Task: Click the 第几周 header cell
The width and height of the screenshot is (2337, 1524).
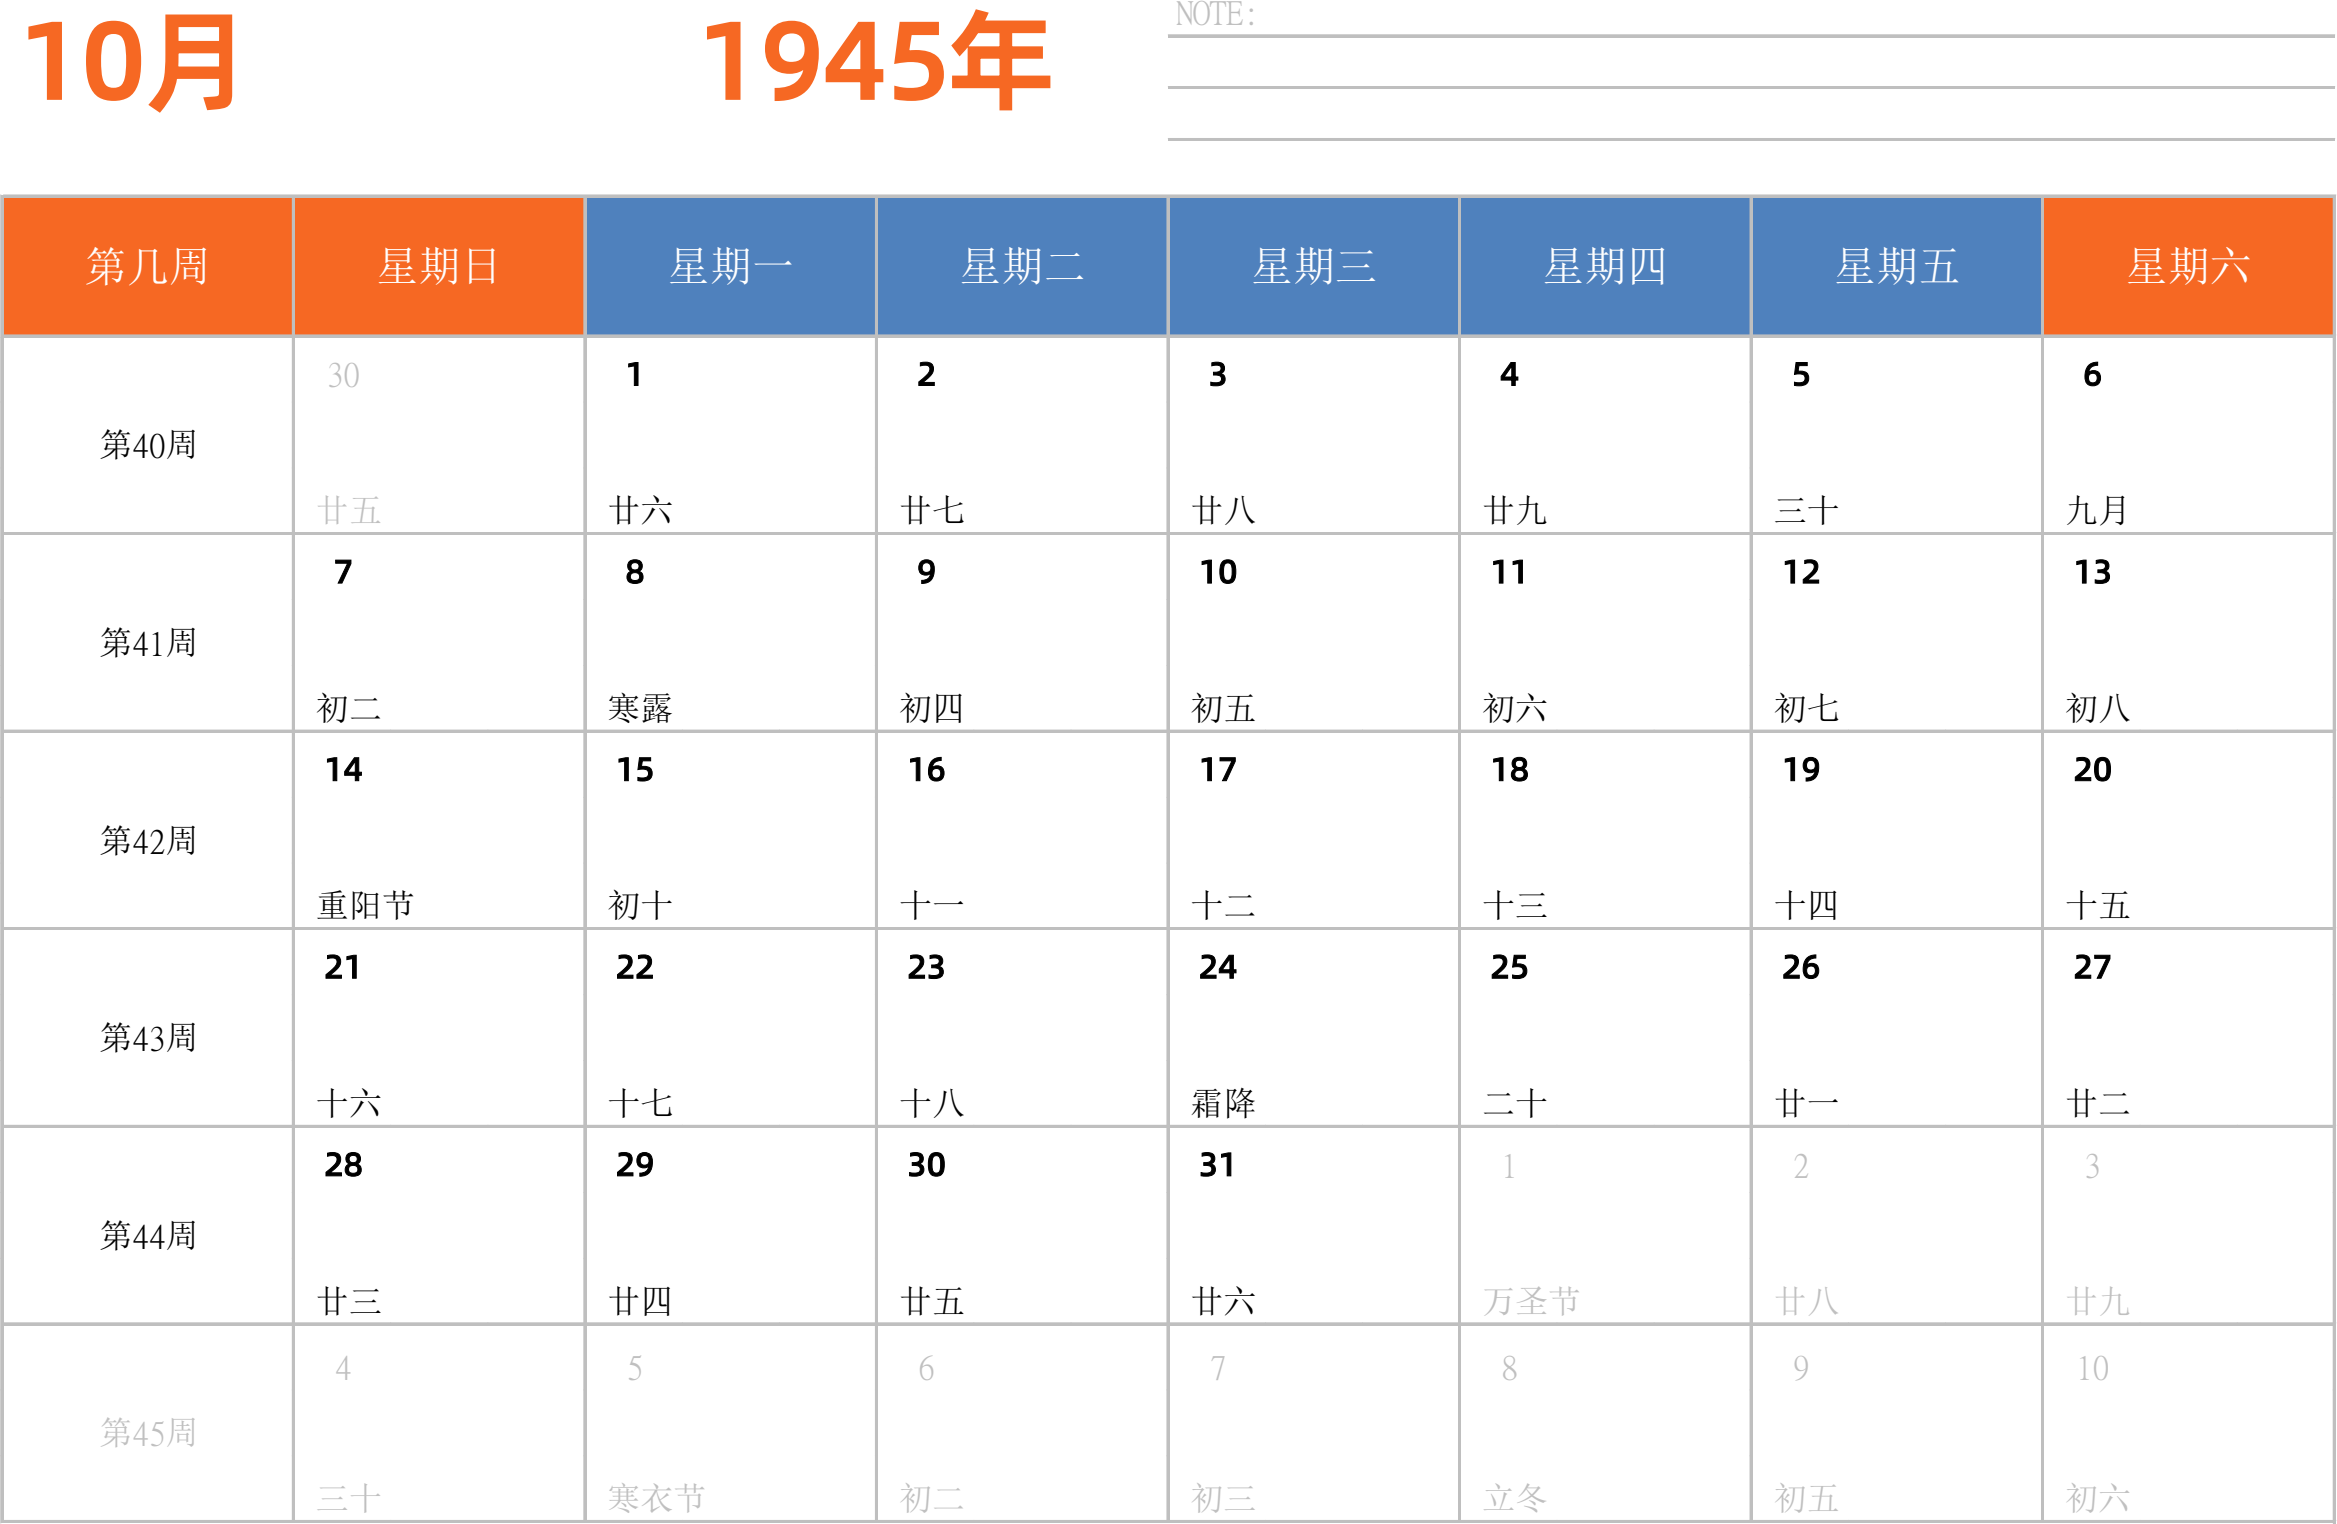Action: tap(147, 266)
